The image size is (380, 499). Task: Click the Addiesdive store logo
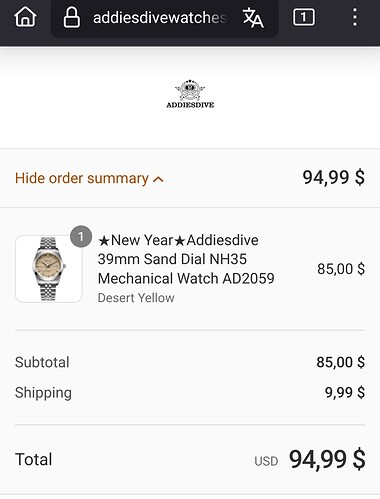click(x=190, y=94)
